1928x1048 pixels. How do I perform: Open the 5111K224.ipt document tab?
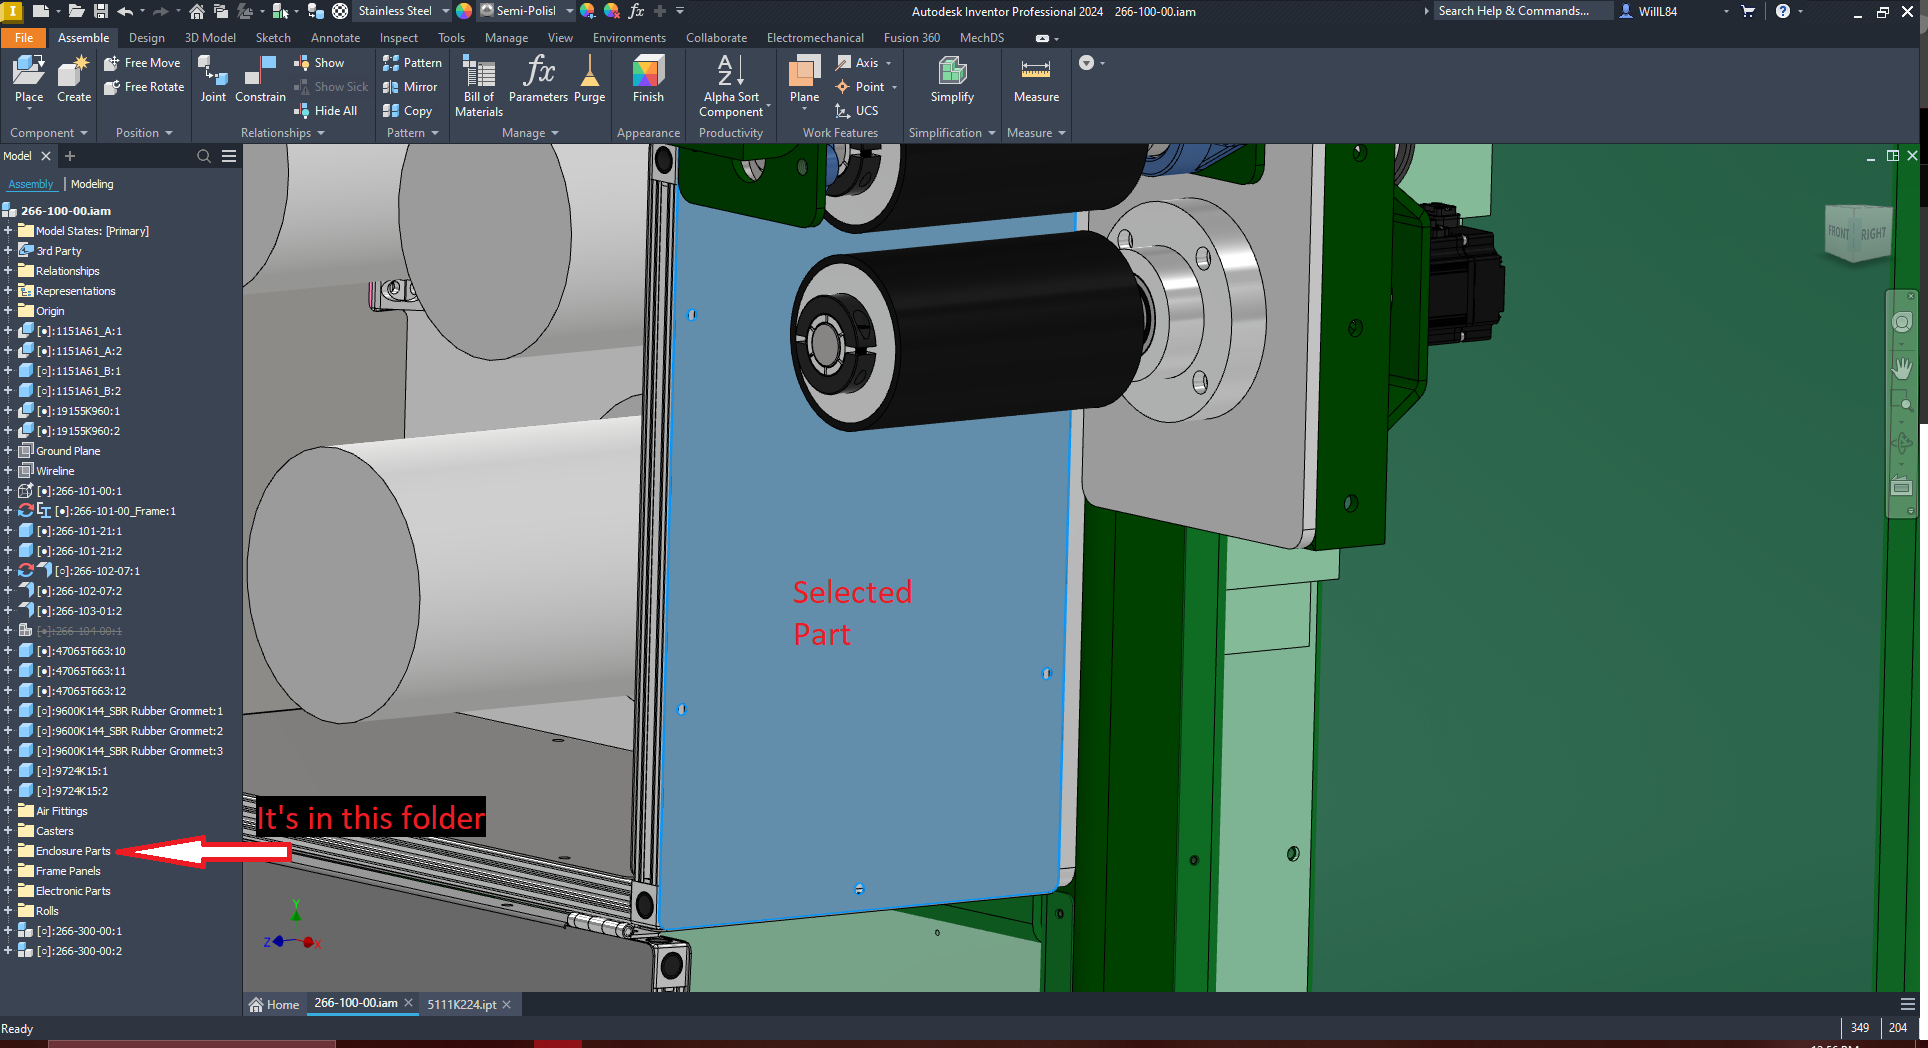point(460,1004)
